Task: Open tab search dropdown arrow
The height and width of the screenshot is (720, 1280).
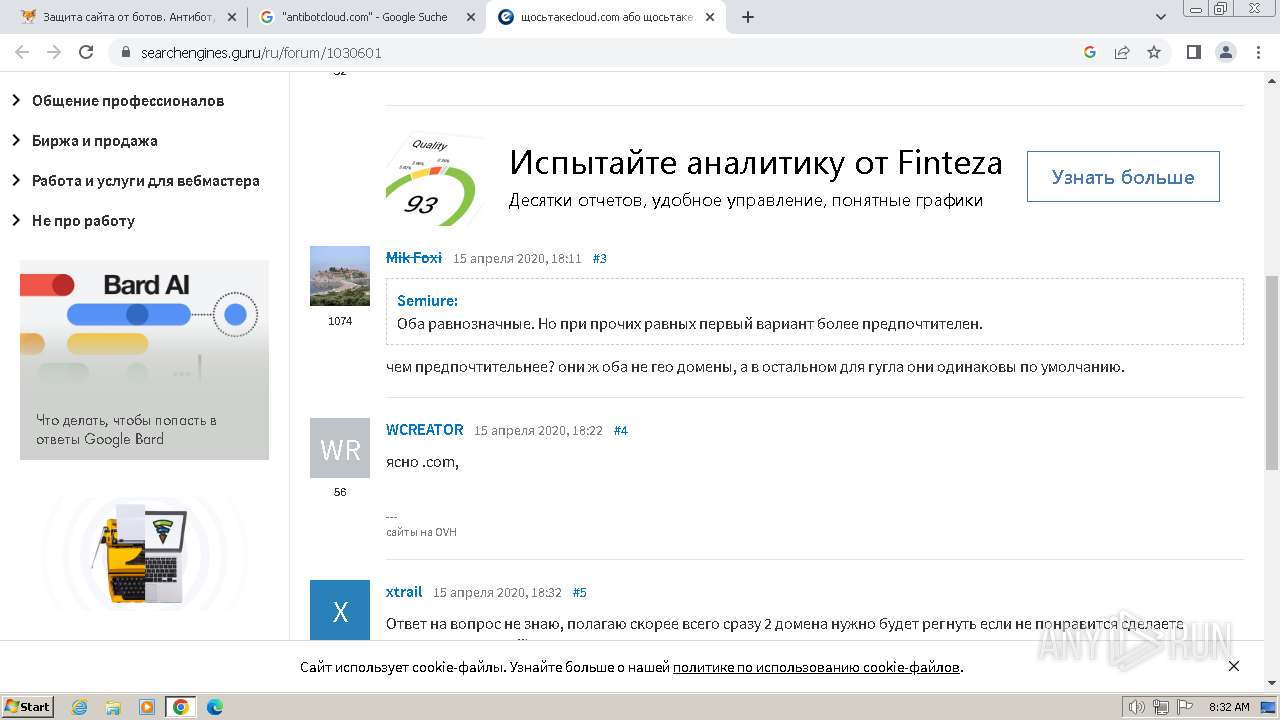Action: 1161,17
